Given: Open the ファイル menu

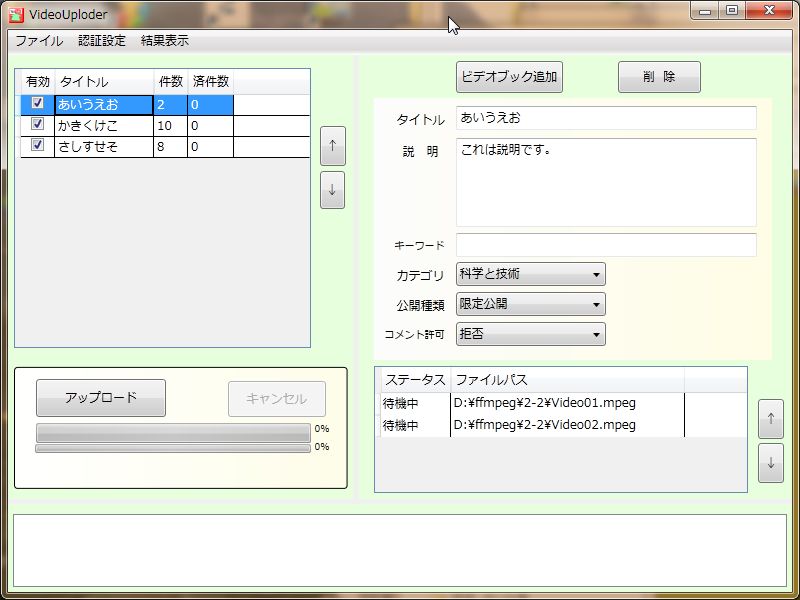Looking at the screenshot, I should click(38, 41).
